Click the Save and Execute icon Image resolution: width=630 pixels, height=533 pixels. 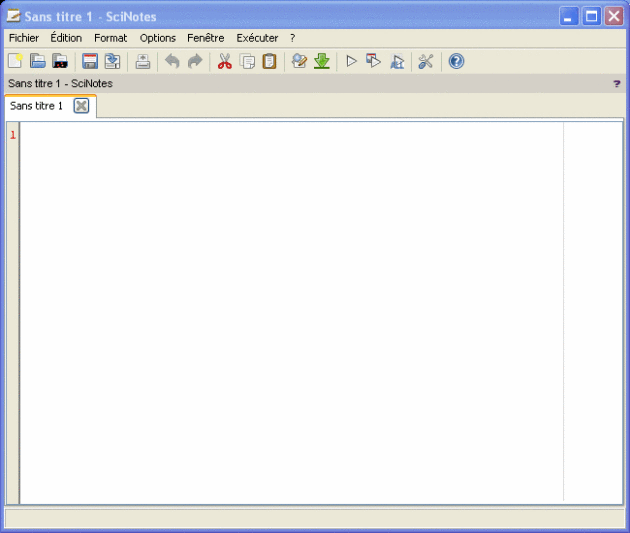click(x=374, y=61)
